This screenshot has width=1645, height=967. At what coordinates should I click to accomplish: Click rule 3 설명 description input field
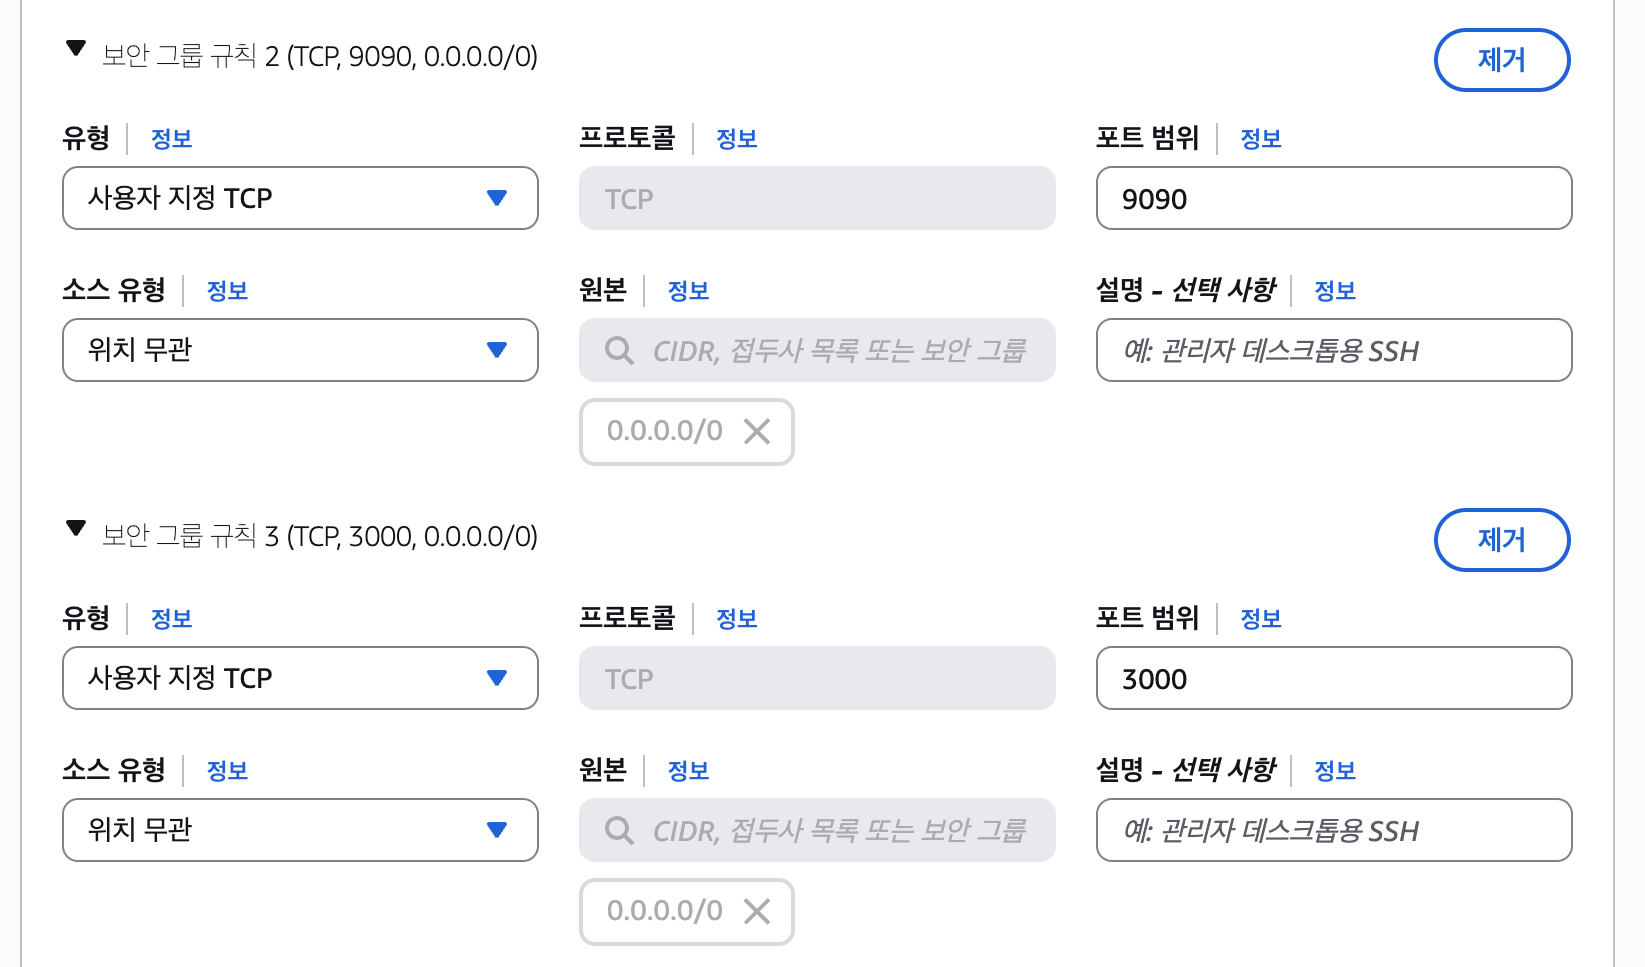coord(1333,830)
